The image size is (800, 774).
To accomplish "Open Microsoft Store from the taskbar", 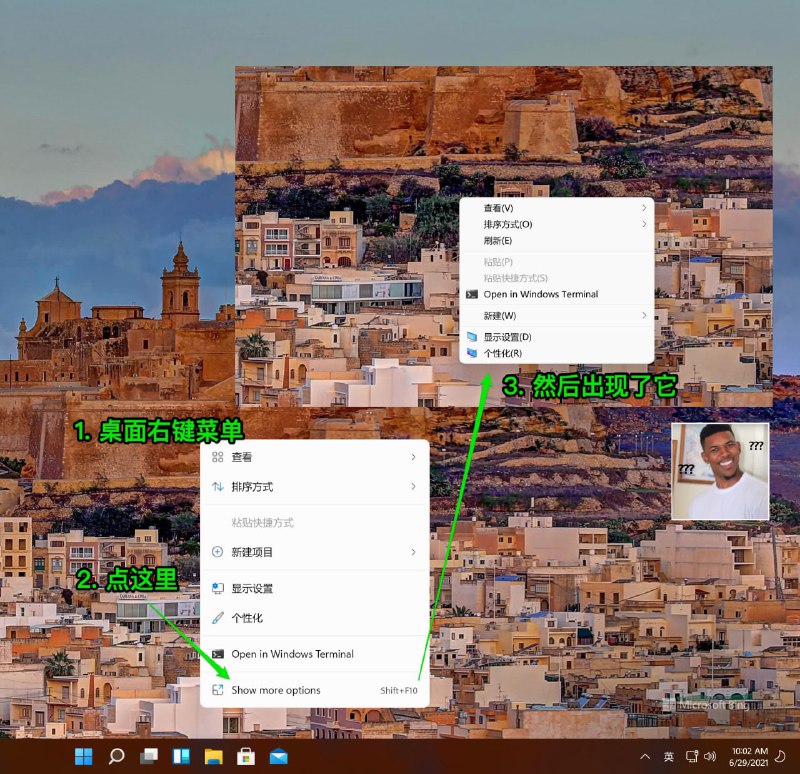I will pyautogui.click(x=246, y=756).
